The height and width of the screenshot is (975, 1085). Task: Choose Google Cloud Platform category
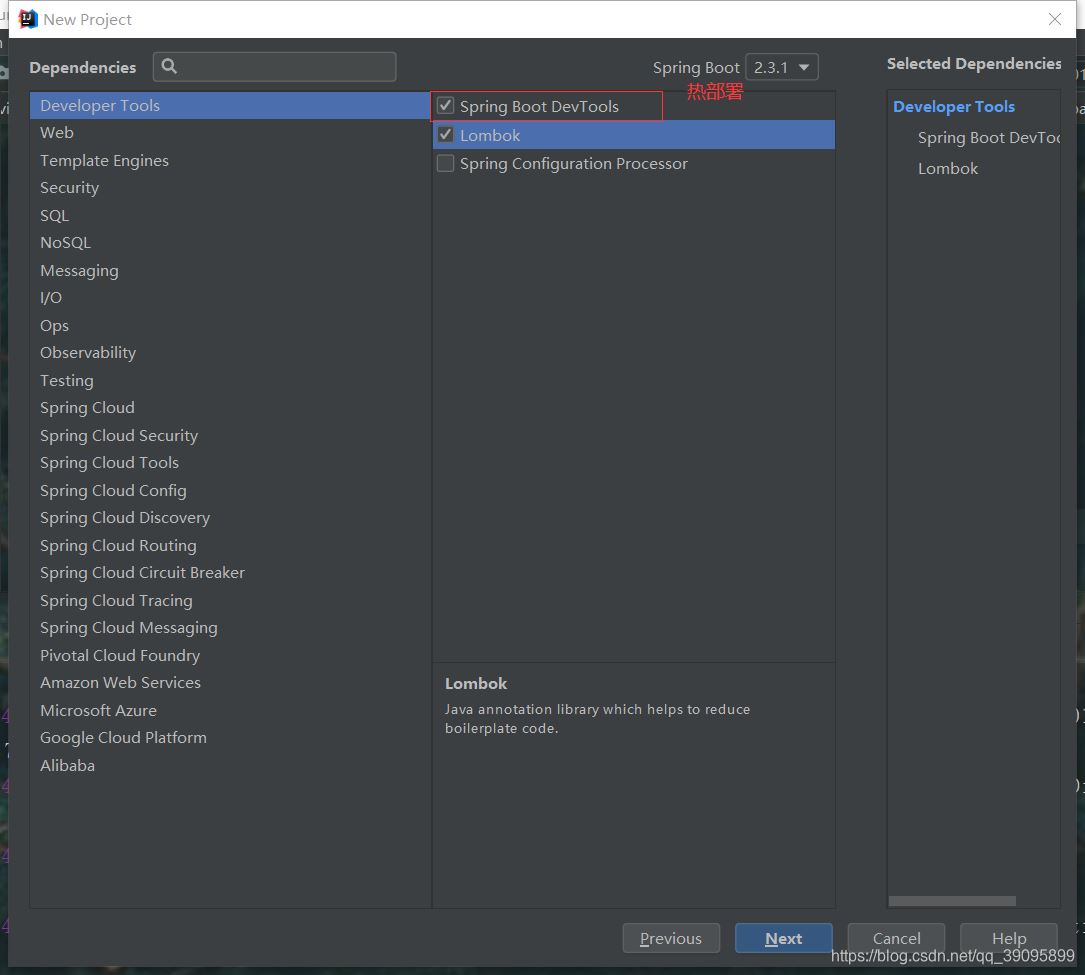[x=230, y=738]
